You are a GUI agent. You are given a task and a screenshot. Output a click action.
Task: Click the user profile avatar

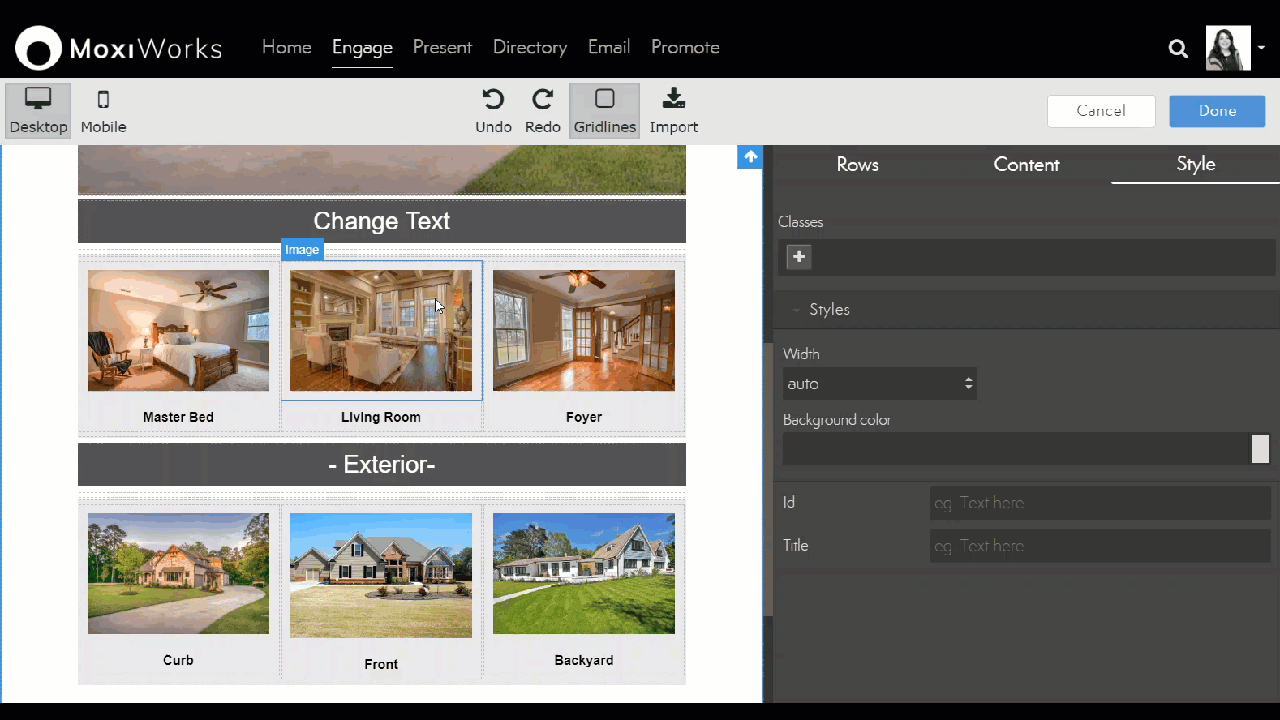point(1228,48)
